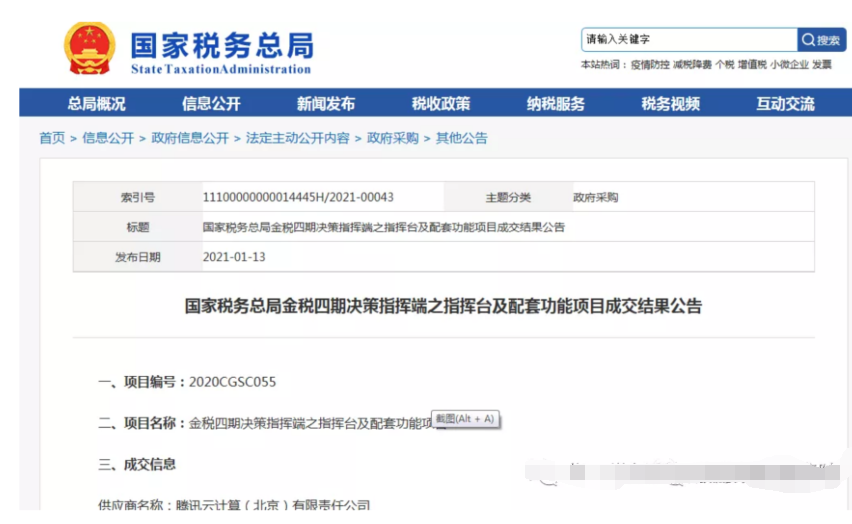Go to 政府采购 breadcrumb link
The height and width of the screenshot is (524, 852).
(x=393, y=138)
